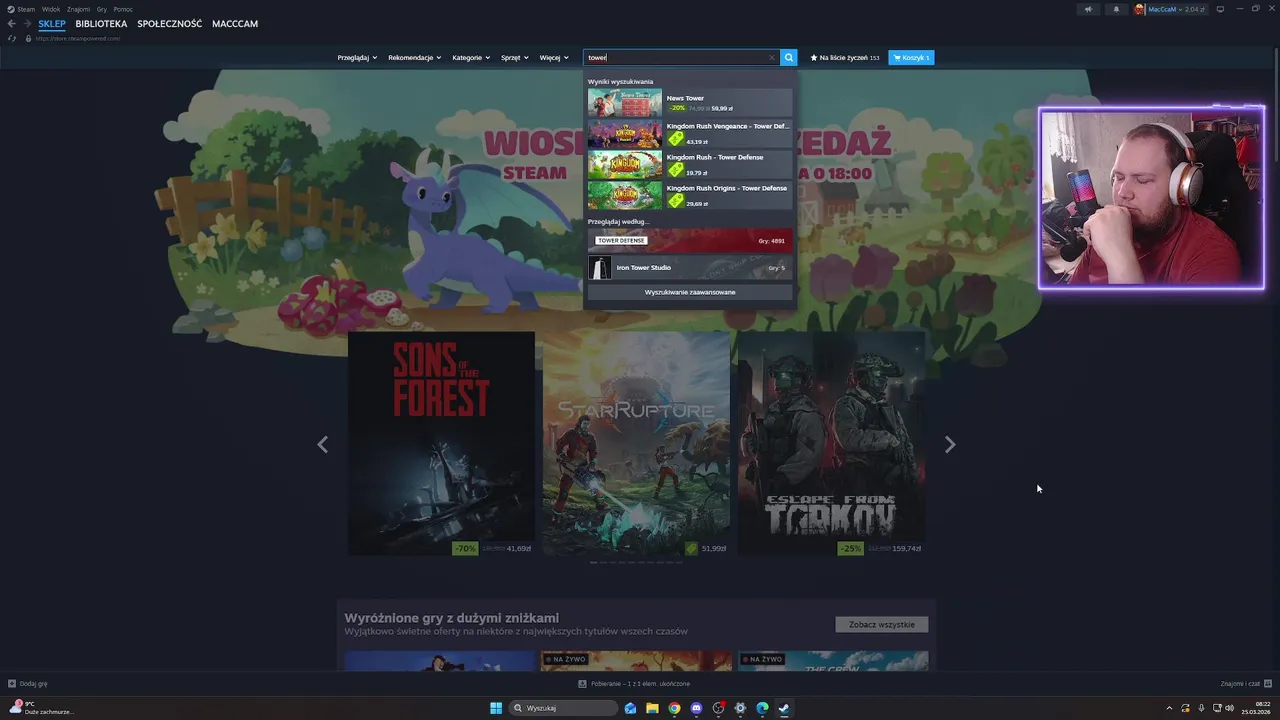The height and width of the screenshot is (720, 1280).
Task: Open Iron Tower Studio developer result
Action: [x=690, y=267]
